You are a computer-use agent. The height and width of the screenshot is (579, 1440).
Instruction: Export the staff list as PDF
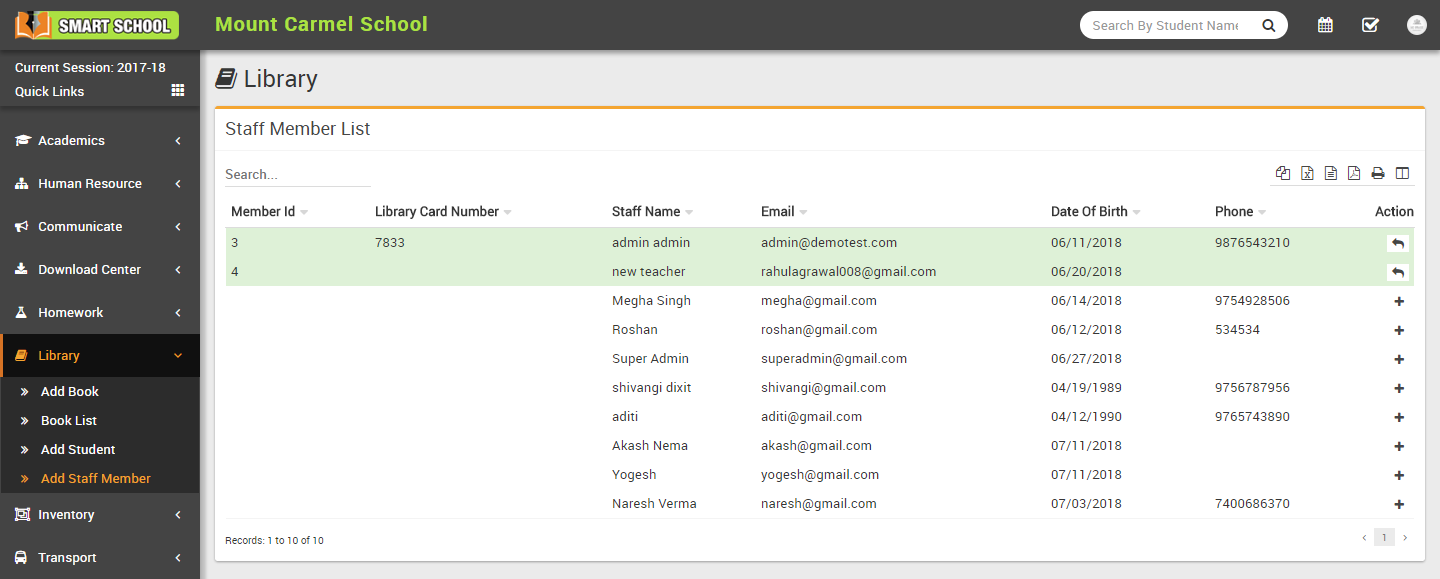point(1354,173)
